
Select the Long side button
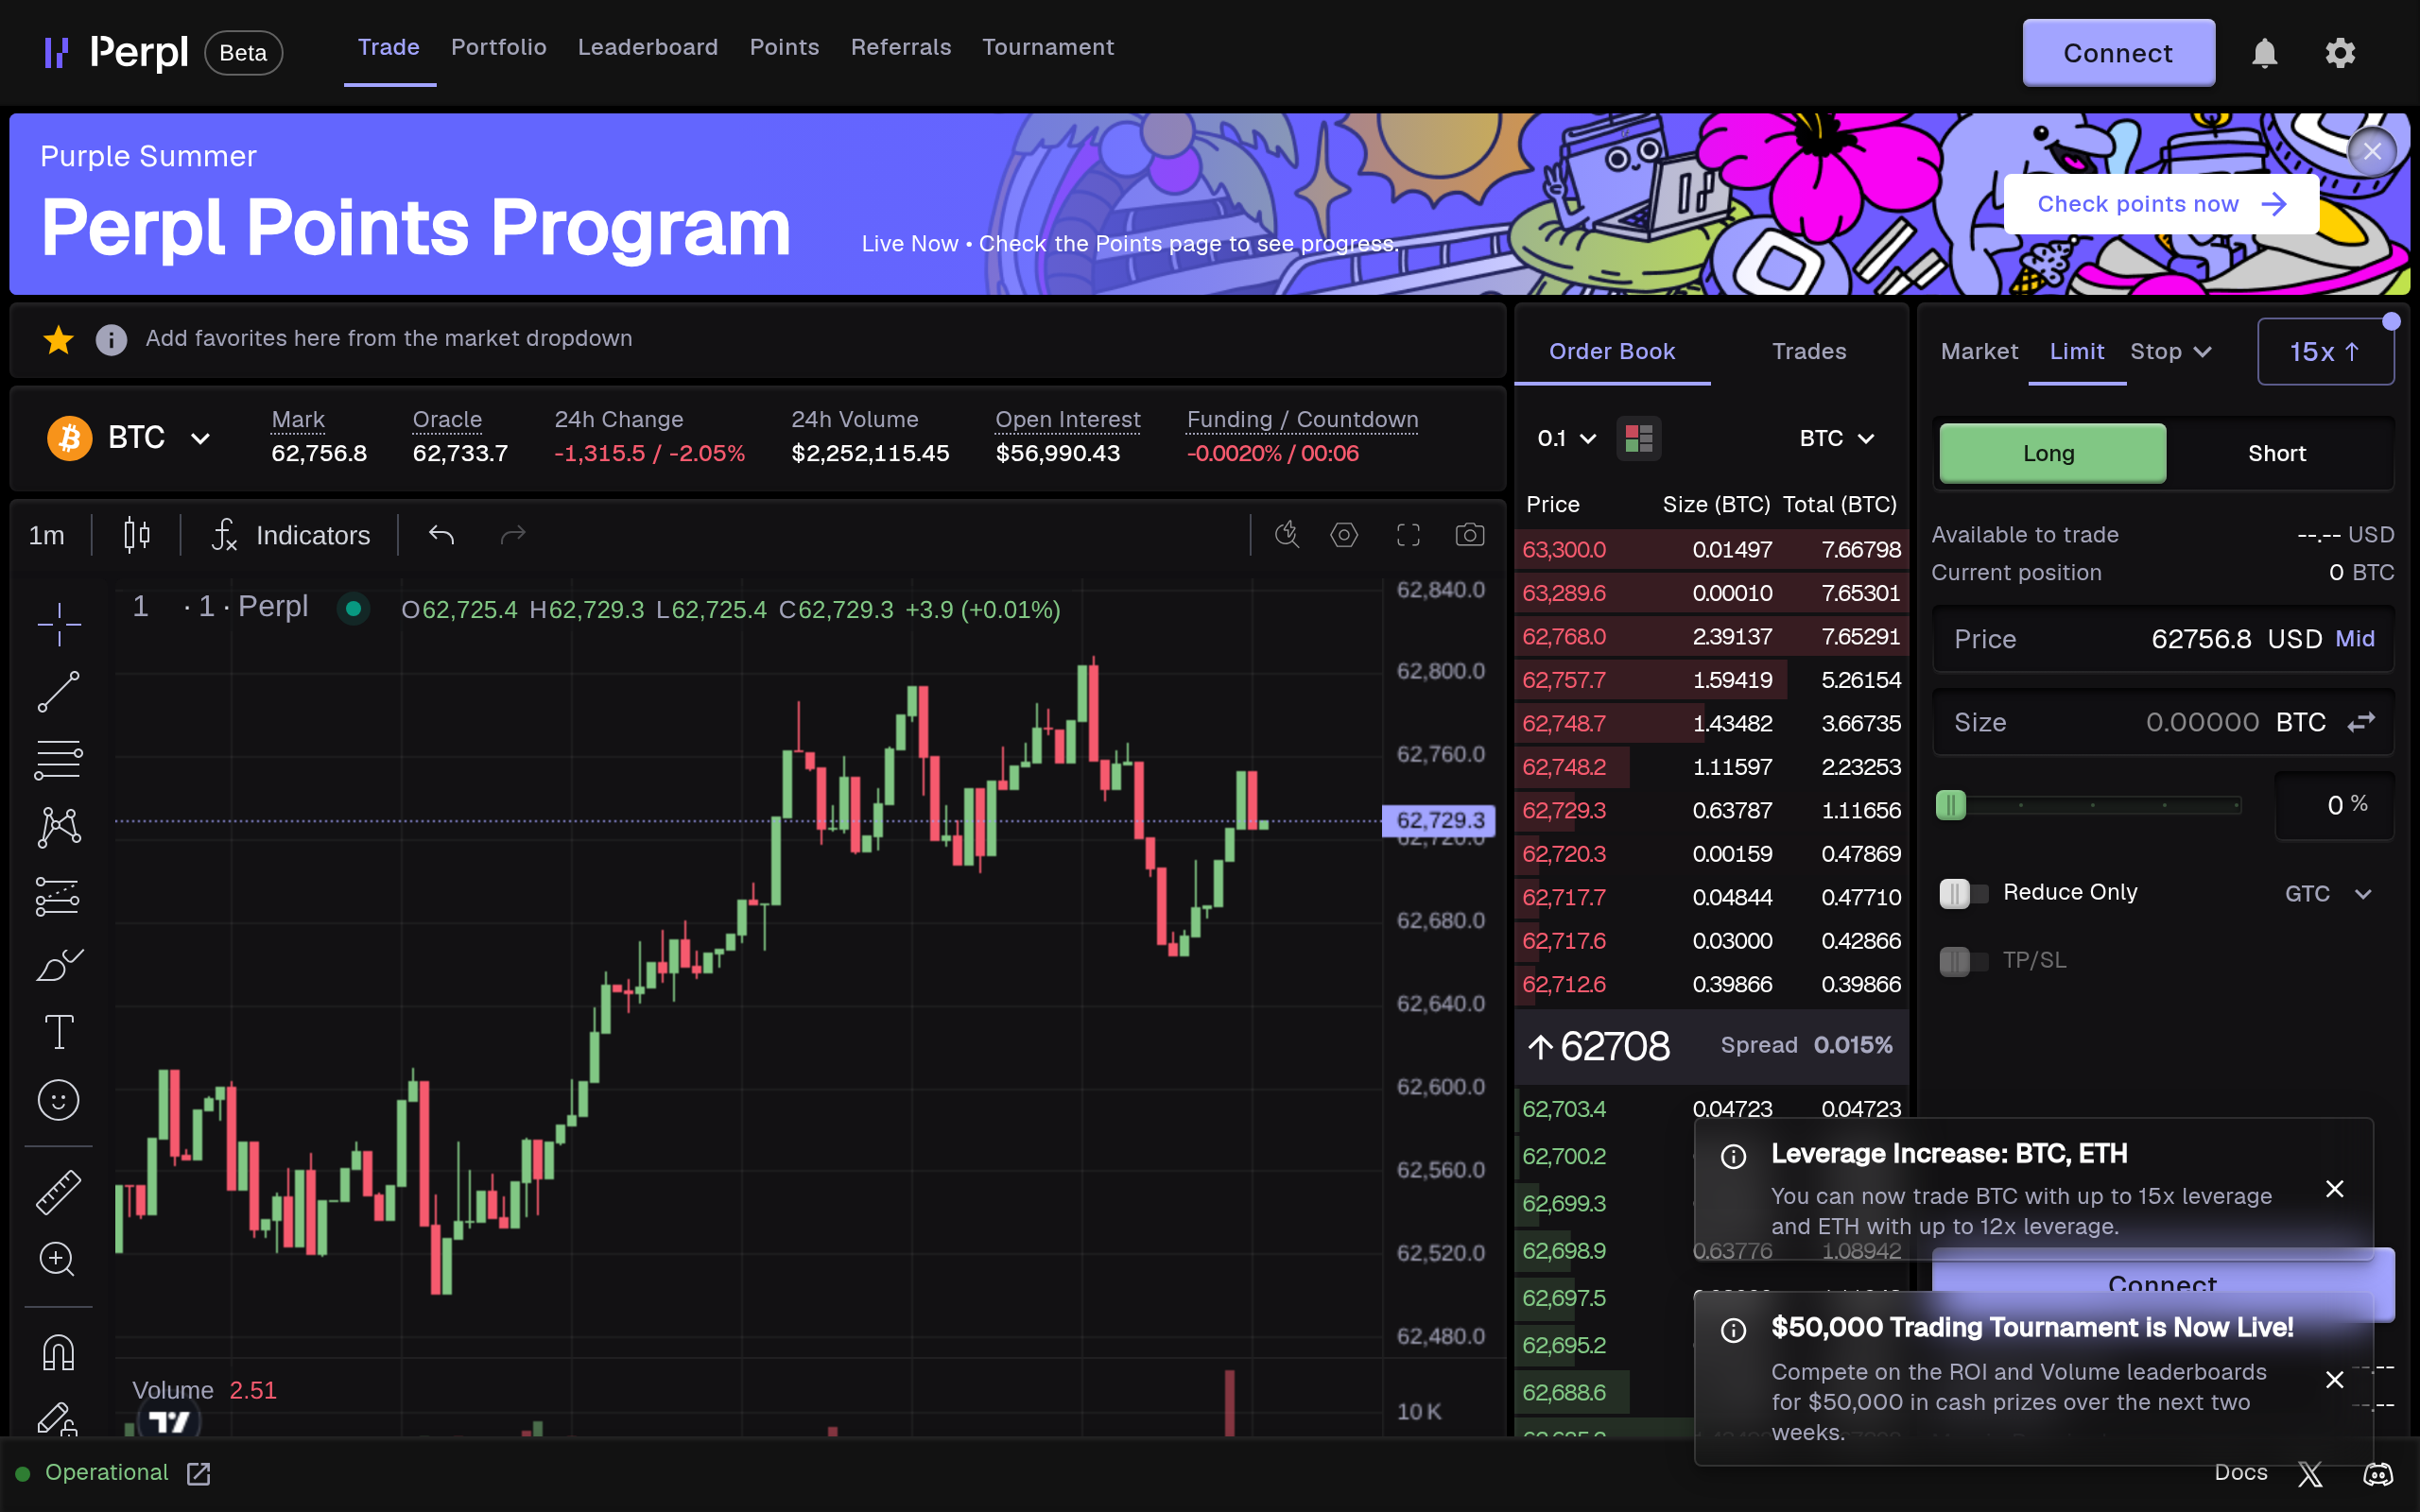[2052, 453]
